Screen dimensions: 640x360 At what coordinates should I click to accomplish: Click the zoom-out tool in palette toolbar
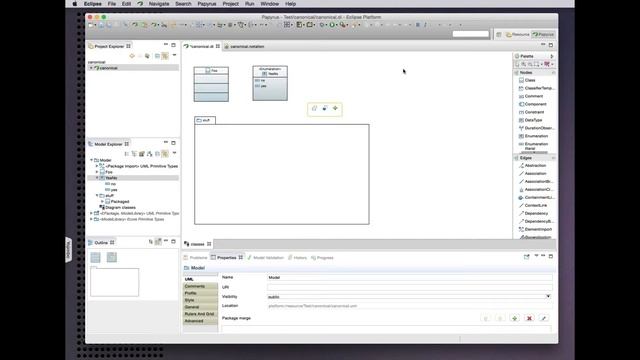[x=530, y=64]
